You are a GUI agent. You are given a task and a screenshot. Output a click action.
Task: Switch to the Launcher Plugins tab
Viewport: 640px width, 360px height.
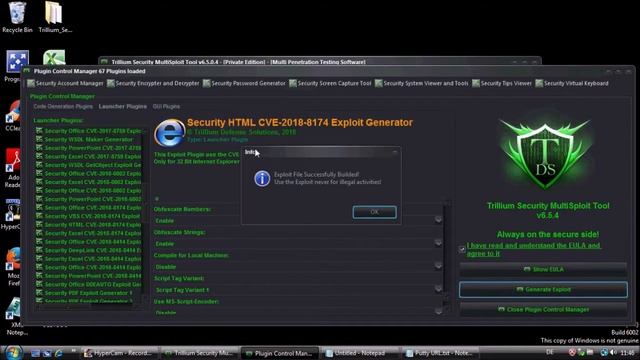coord(122,106)
